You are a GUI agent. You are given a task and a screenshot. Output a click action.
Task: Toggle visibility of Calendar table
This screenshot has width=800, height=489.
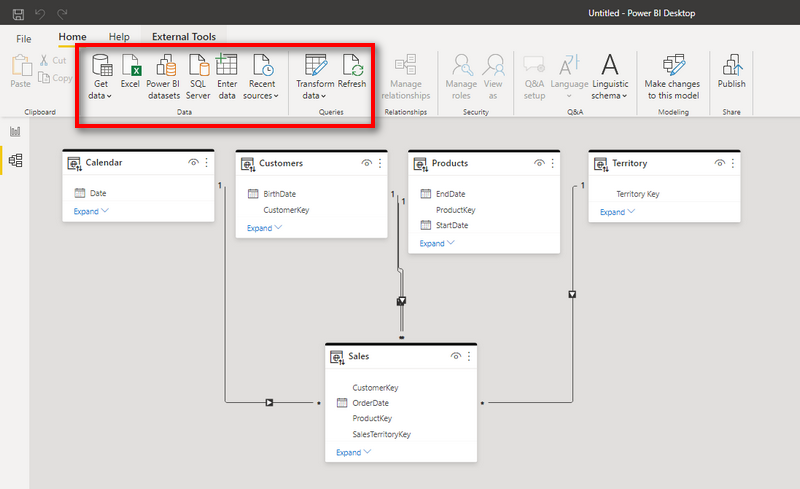coord(193,162)
